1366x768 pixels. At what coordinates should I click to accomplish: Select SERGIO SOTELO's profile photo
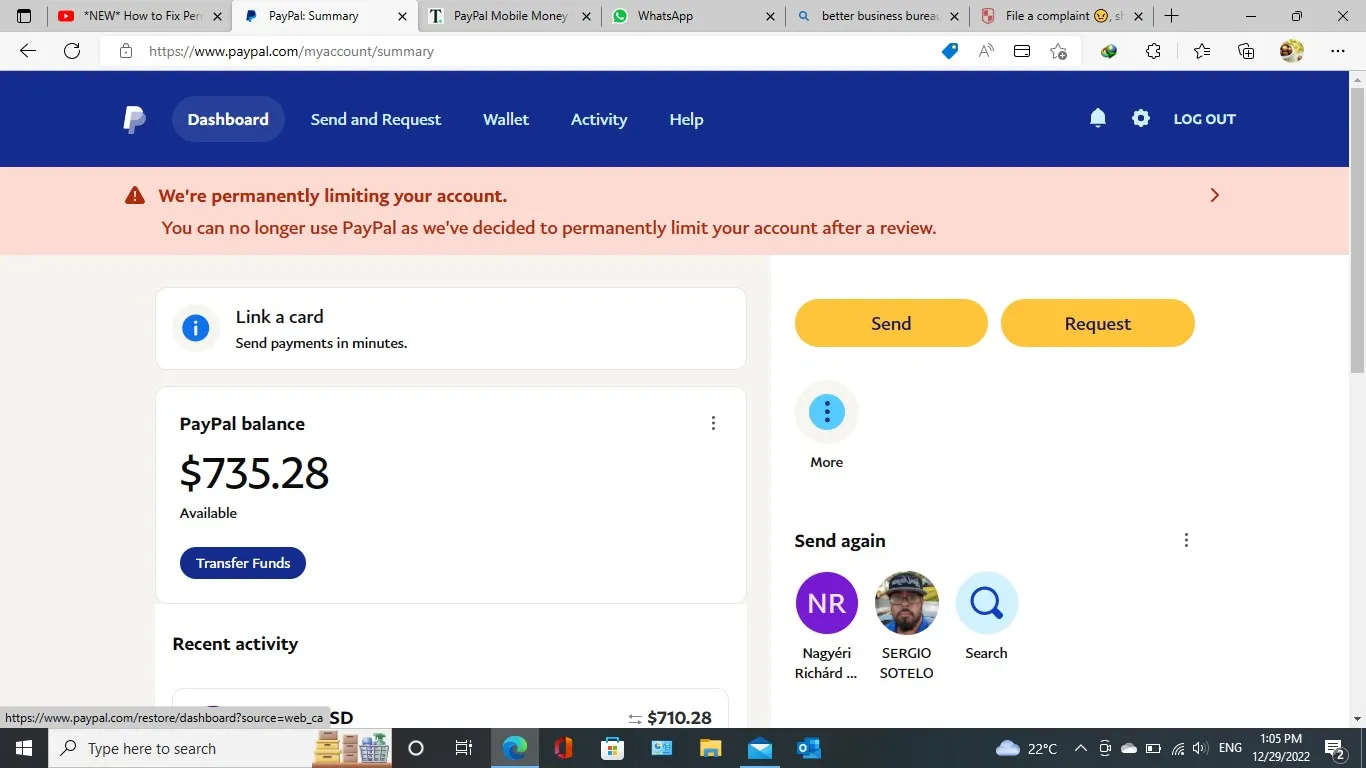pos(906,603)
